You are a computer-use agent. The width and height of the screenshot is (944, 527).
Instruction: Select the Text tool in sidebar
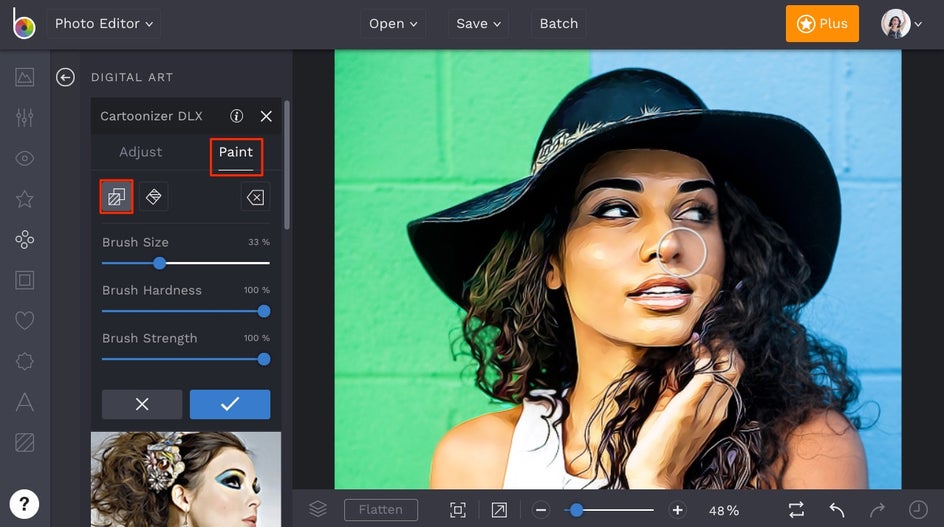tap(25, 402)
